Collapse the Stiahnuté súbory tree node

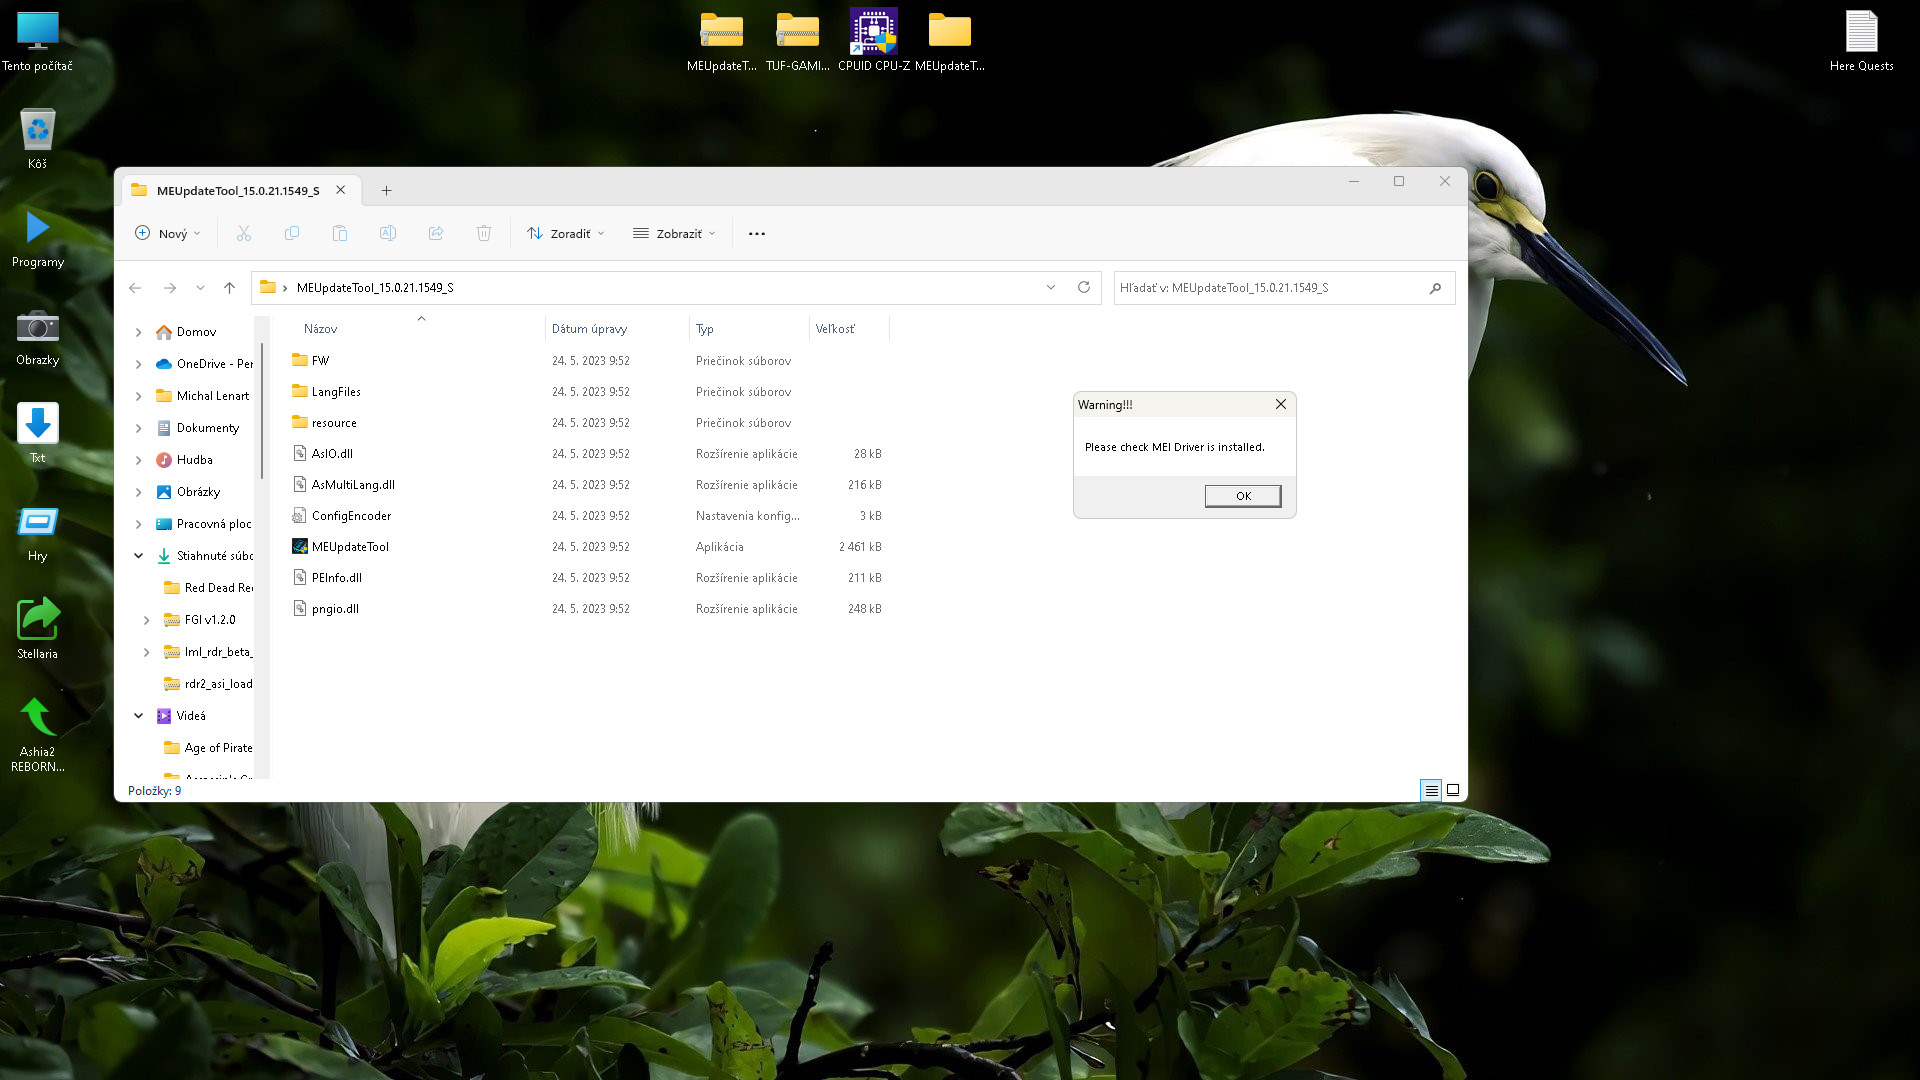point(139,556)
